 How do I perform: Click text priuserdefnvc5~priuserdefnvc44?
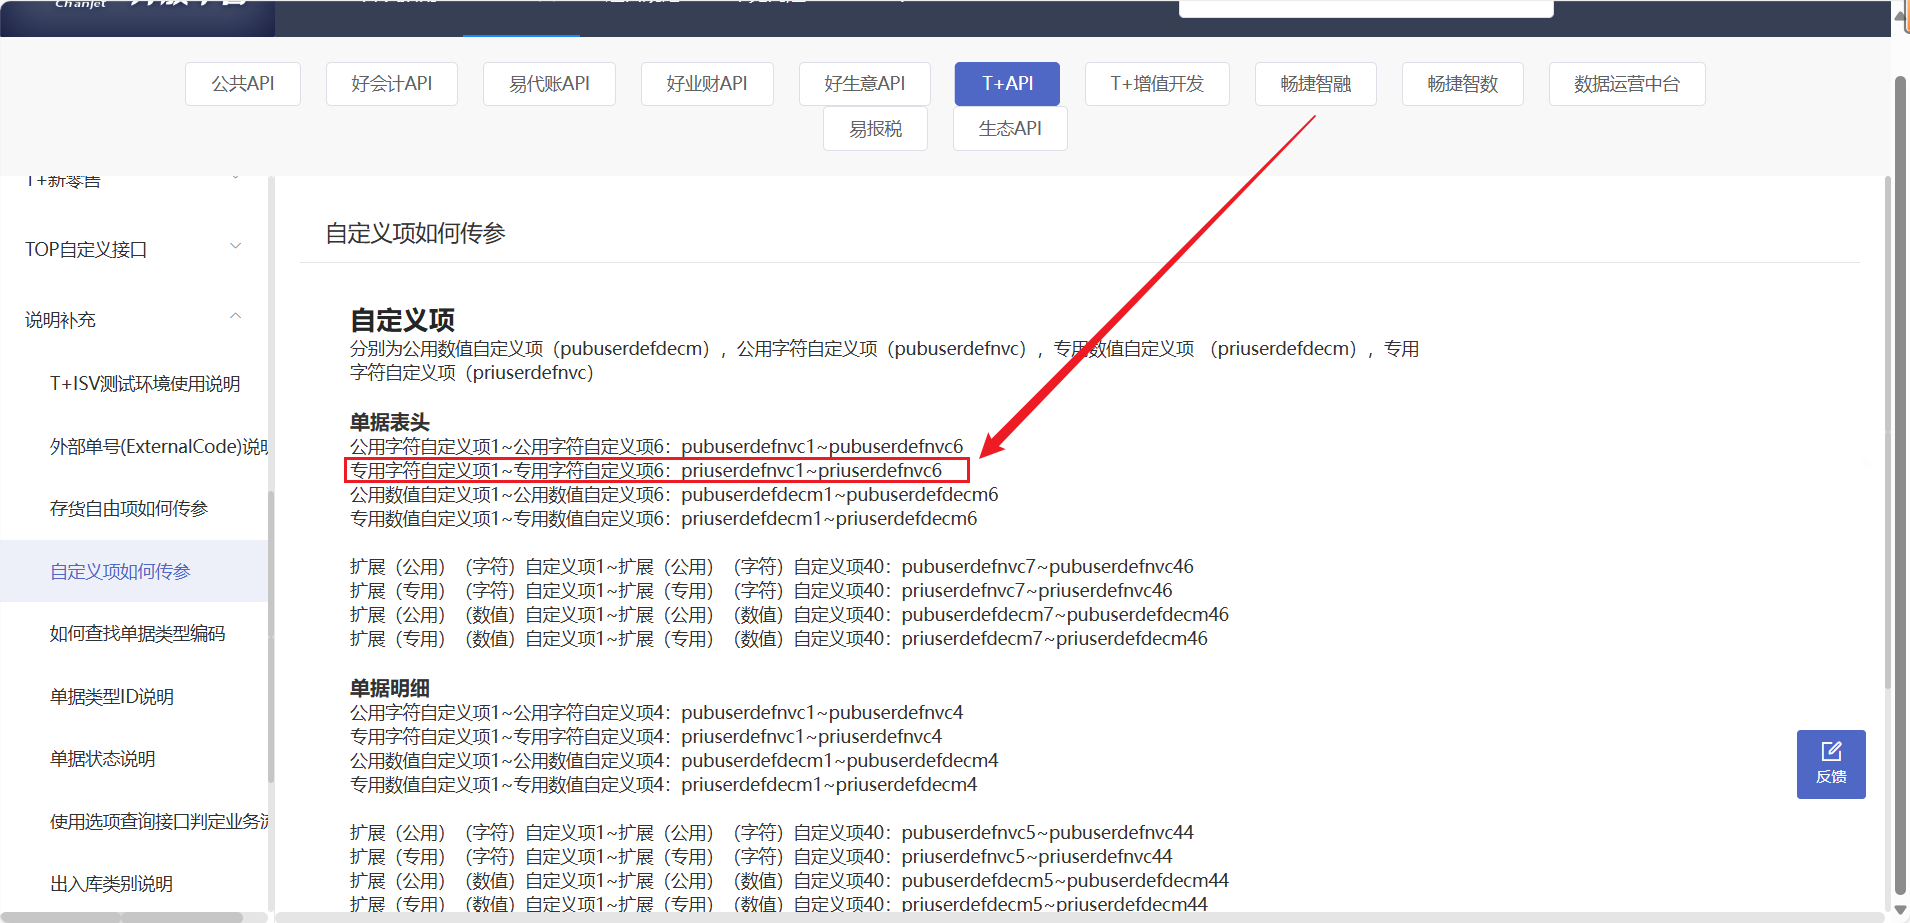pos(1036,856)
